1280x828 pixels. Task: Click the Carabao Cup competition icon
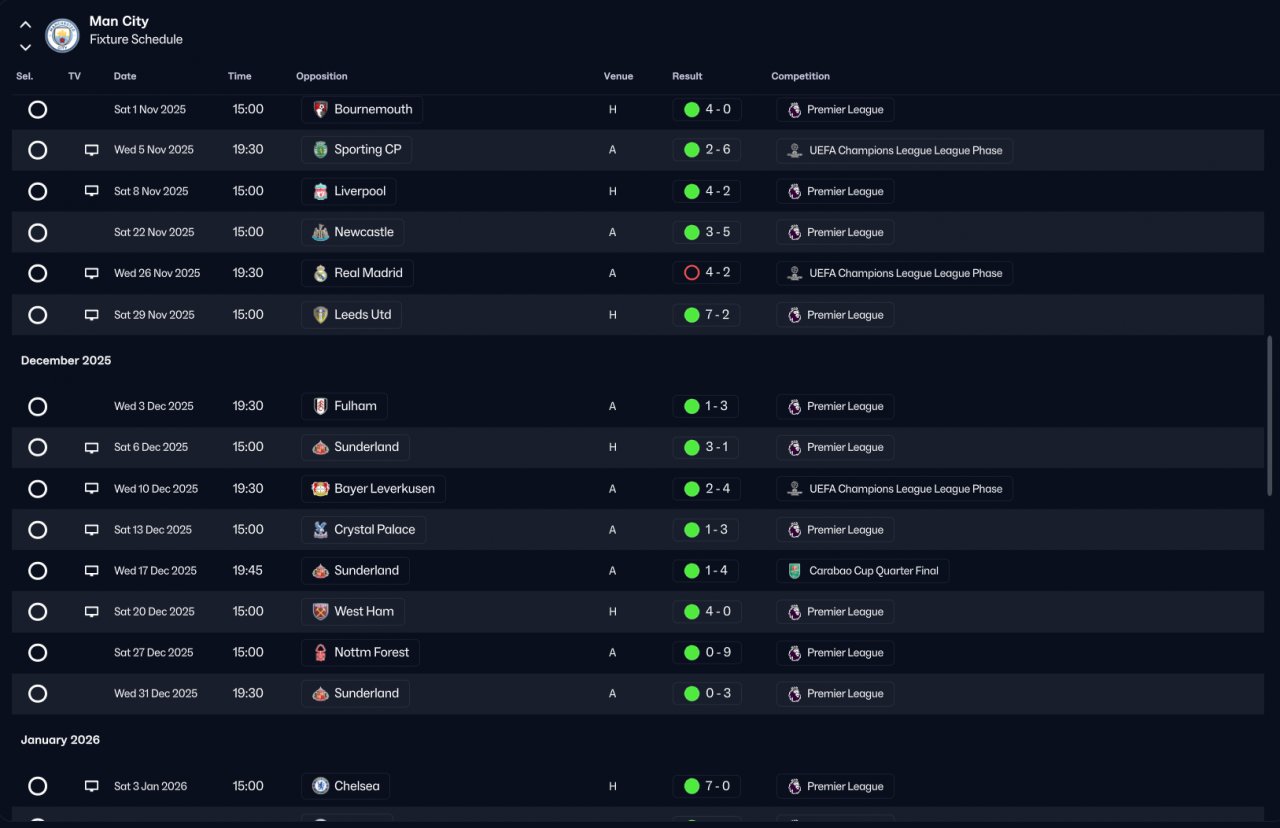click(x=794, y=571)
